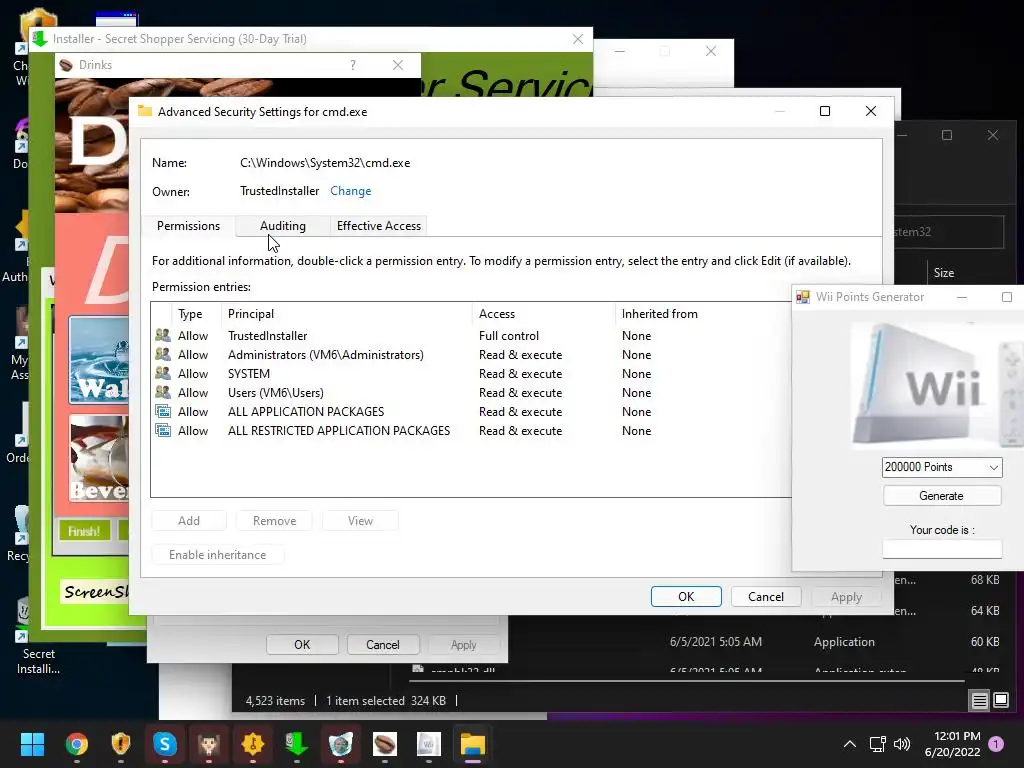Open Skype from the taskbar

click(x=165, y=744)
